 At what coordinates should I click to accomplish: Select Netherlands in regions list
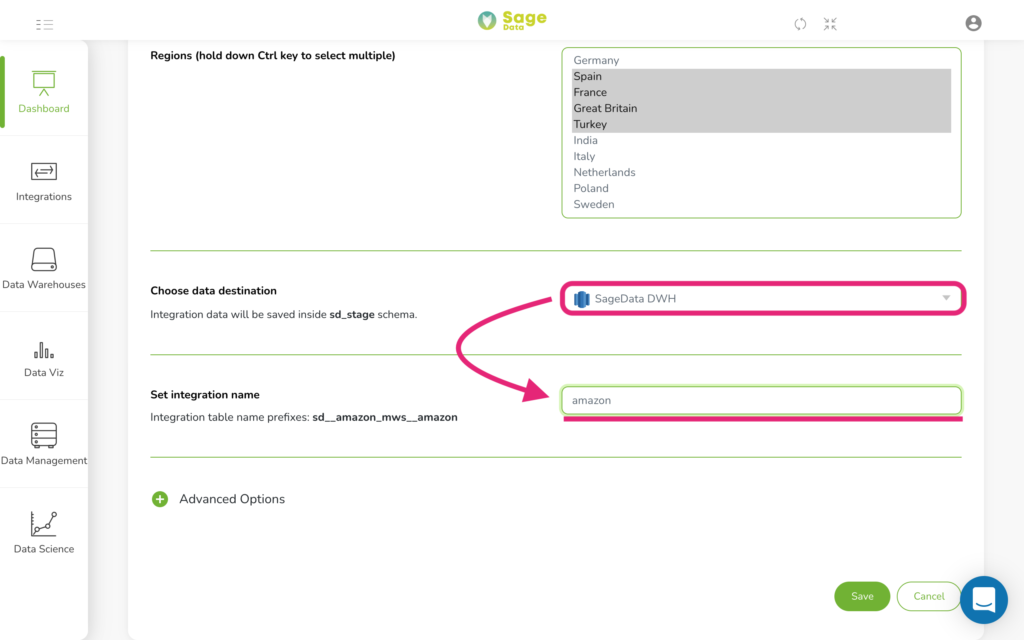tap(761, 172)
